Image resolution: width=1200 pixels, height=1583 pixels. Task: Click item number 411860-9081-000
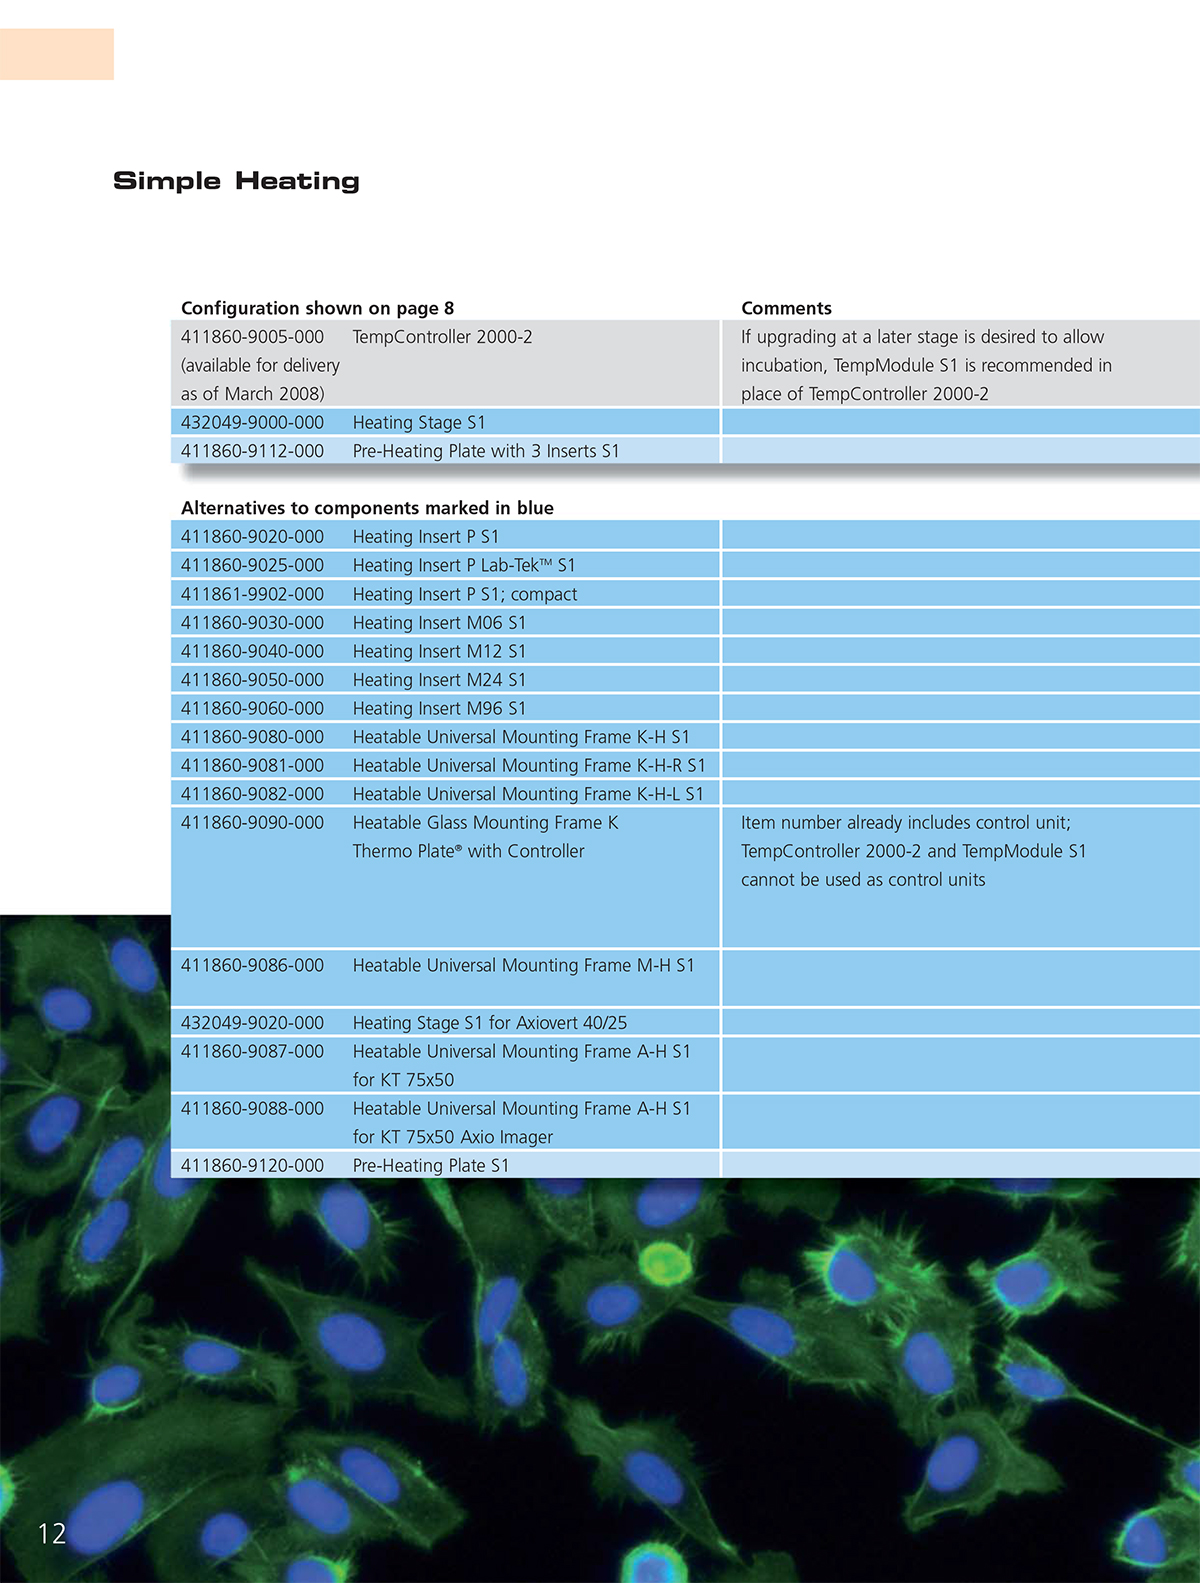point(252,765)
